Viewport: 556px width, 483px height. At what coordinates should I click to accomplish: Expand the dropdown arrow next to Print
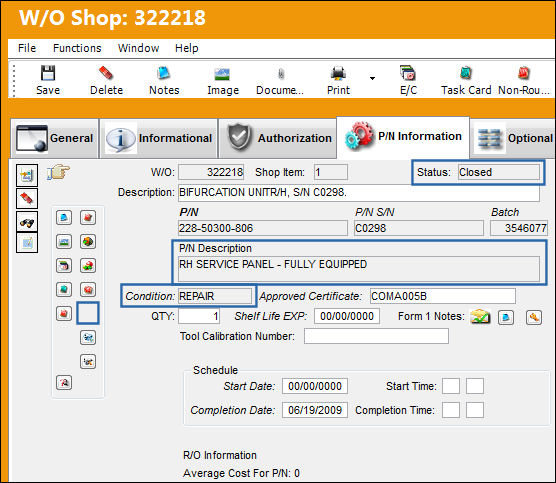click(x=372, y=78)
